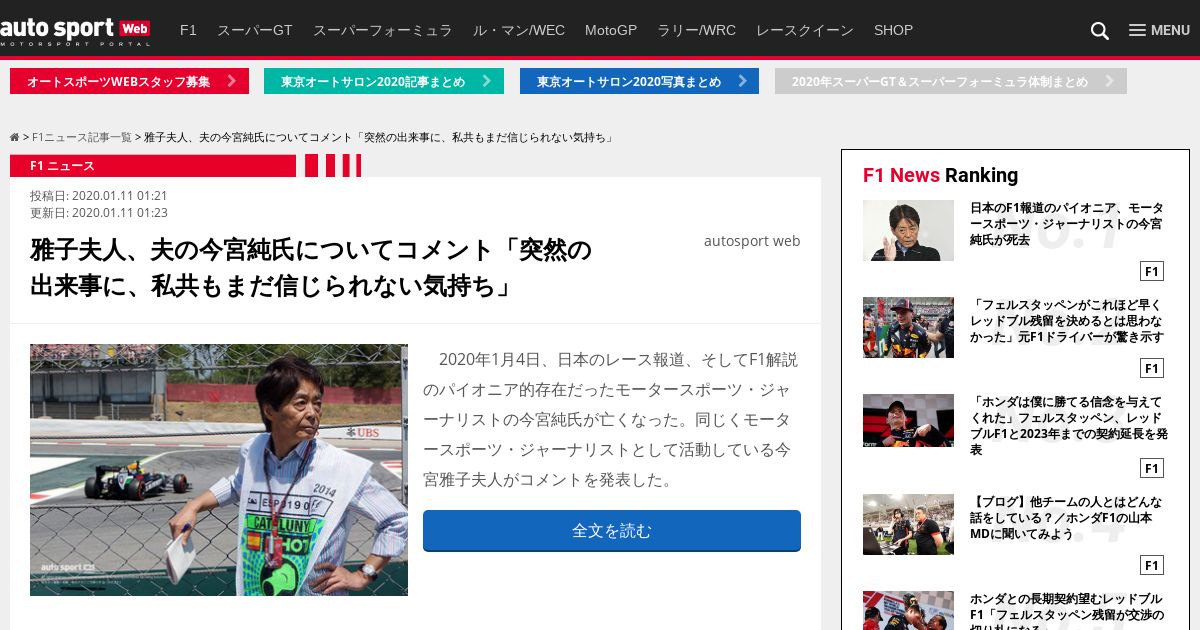
Task: Open ranking article ホンダは僕に勝てる信念を与えて
Action: click(x=1069, y=425)
